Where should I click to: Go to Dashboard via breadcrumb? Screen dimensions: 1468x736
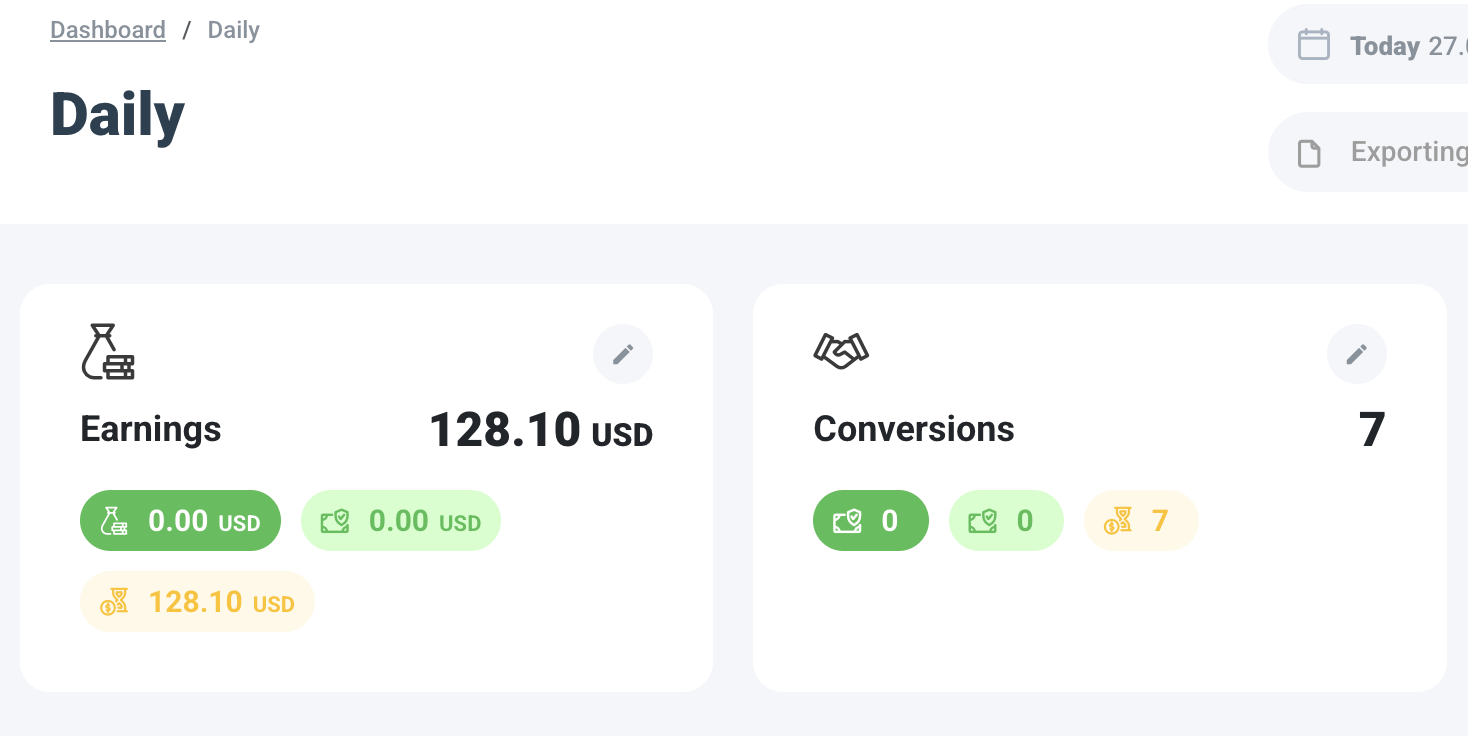(108, 30)
